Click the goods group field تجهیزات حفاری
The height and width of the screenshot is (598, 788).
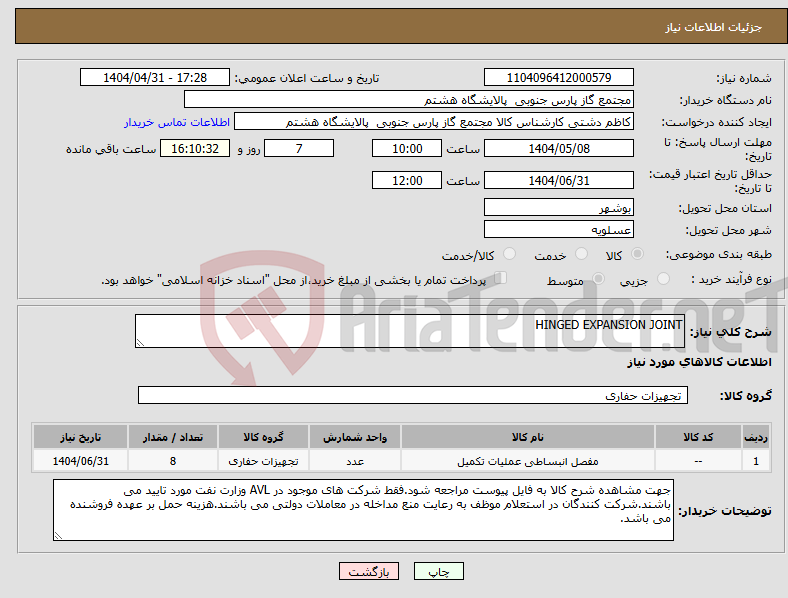(413, 395)
